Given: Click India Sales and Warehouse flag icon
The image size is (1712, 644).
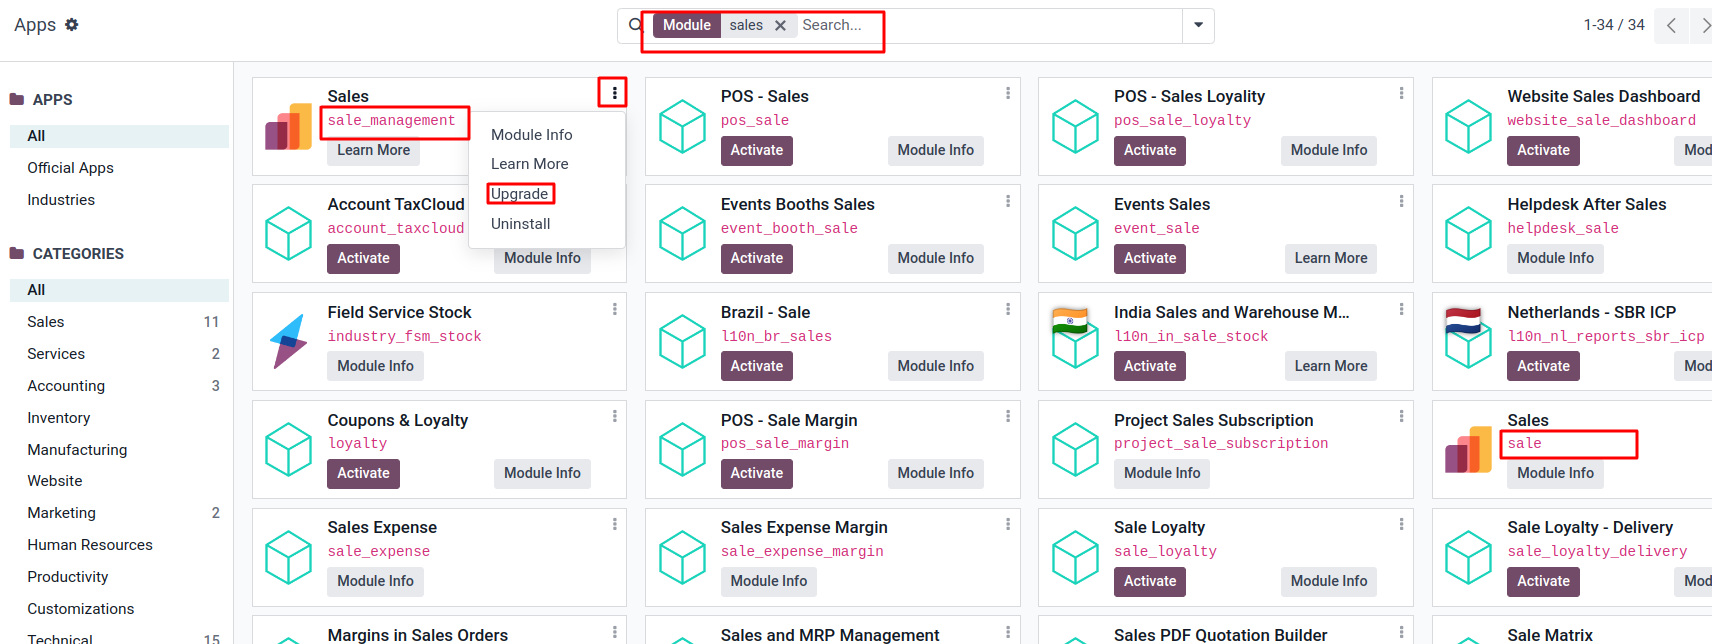Looking at the screenshot, I should click(x=1075, y=338).
